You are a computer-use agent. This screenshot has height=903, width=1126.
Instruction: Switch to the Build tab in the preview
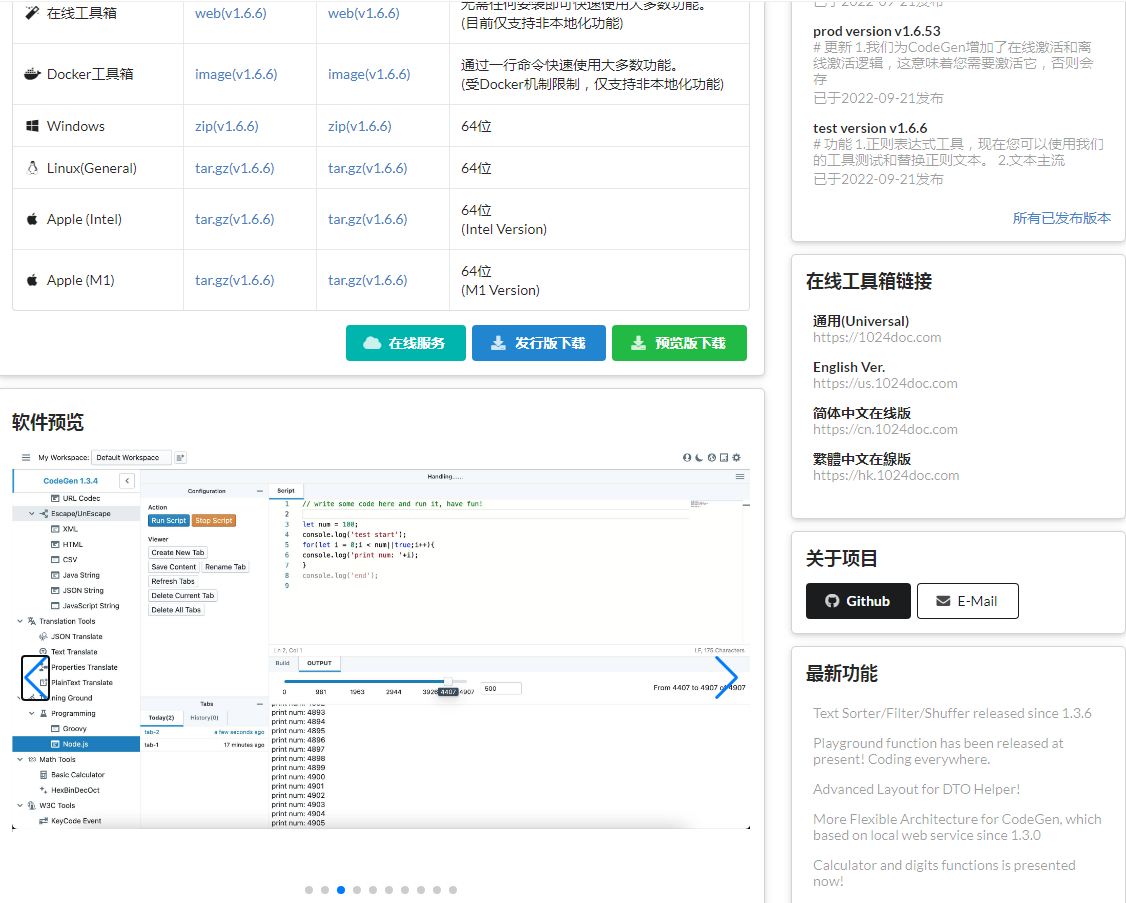click(283, 663)
